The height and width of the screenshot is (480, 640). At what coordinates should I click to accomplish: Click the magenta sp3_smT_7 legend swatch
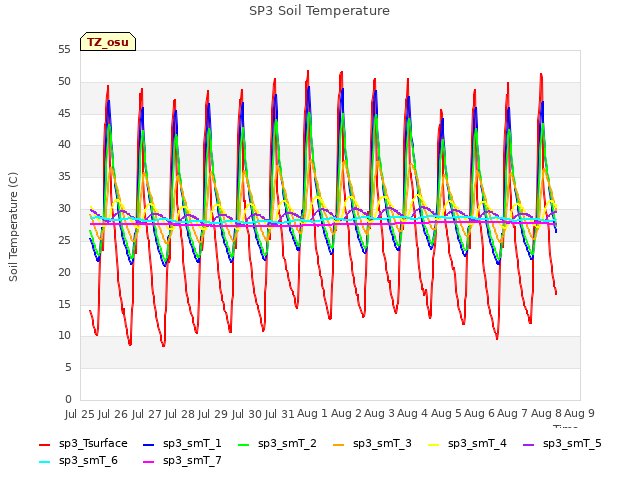[149, 462]
